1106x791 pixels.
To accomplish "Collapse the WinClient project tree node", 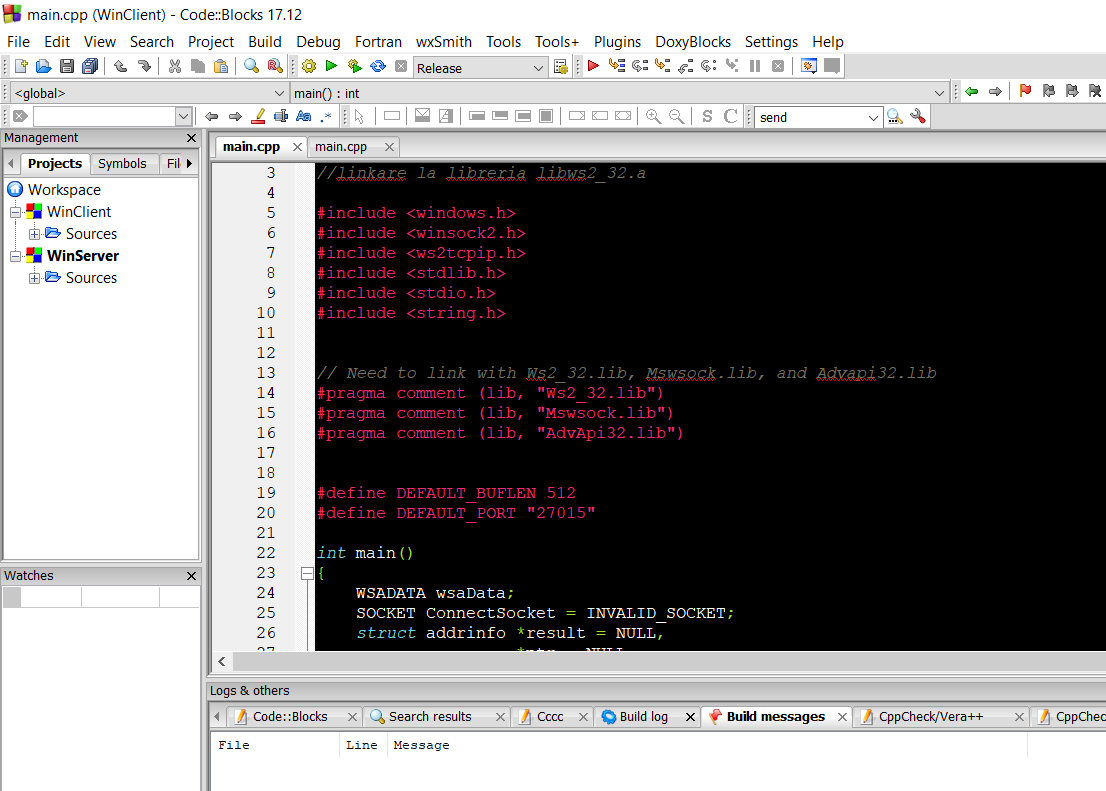I will click(15, 212).
